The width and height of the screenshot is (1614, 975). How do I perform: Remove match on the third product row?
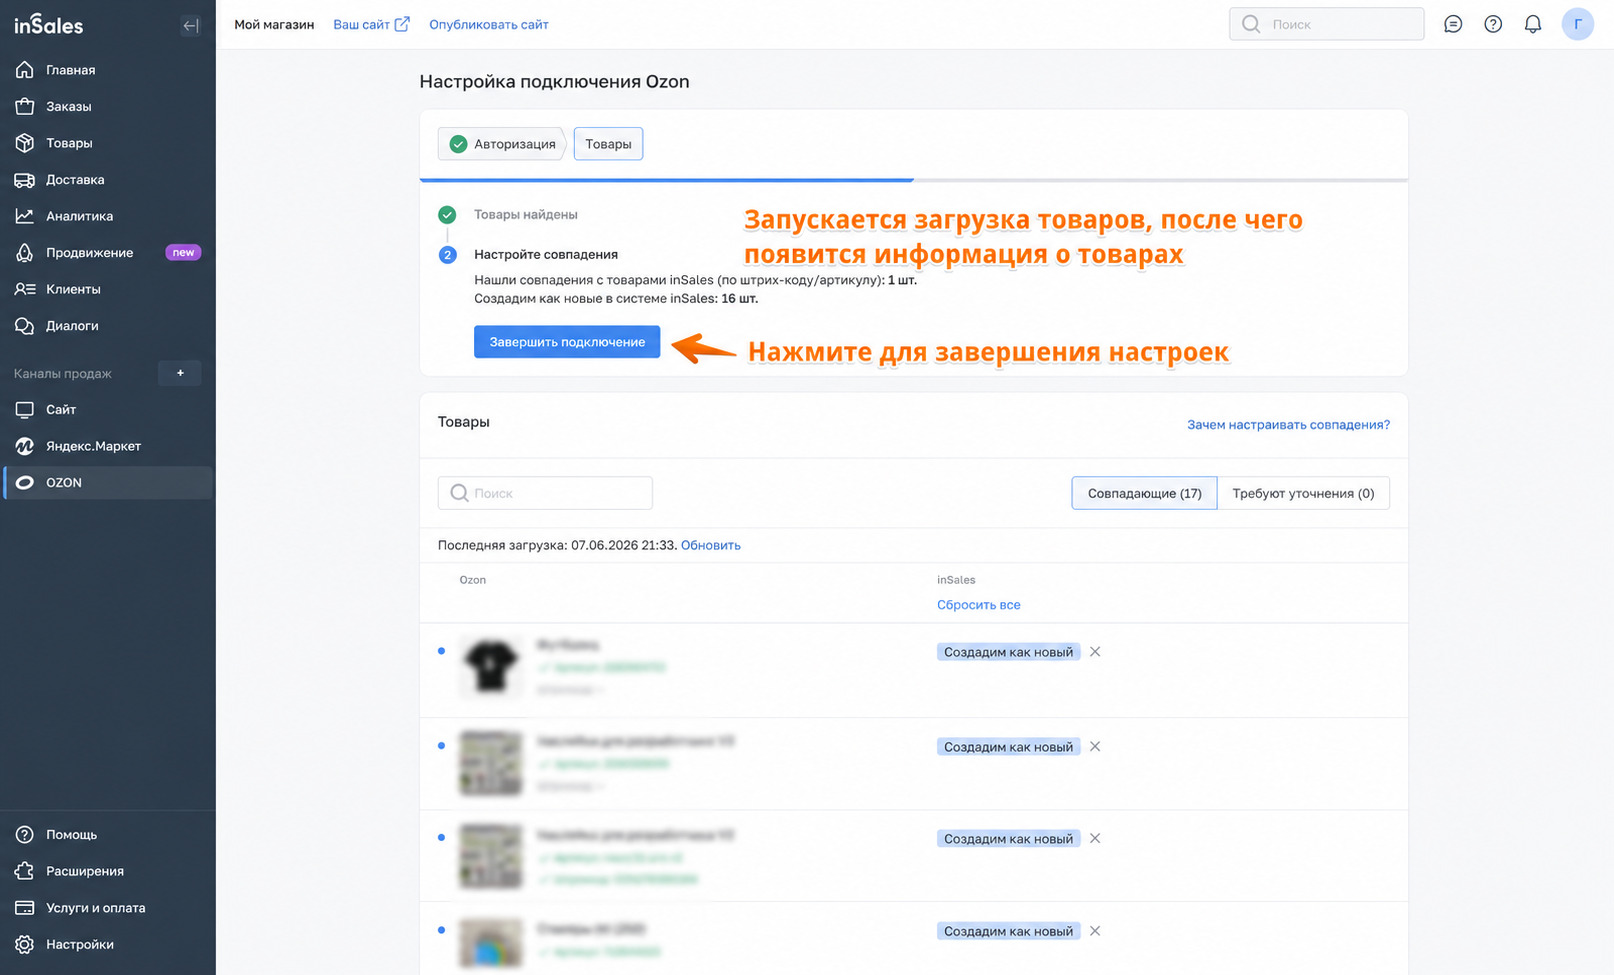click(1095, 839)
